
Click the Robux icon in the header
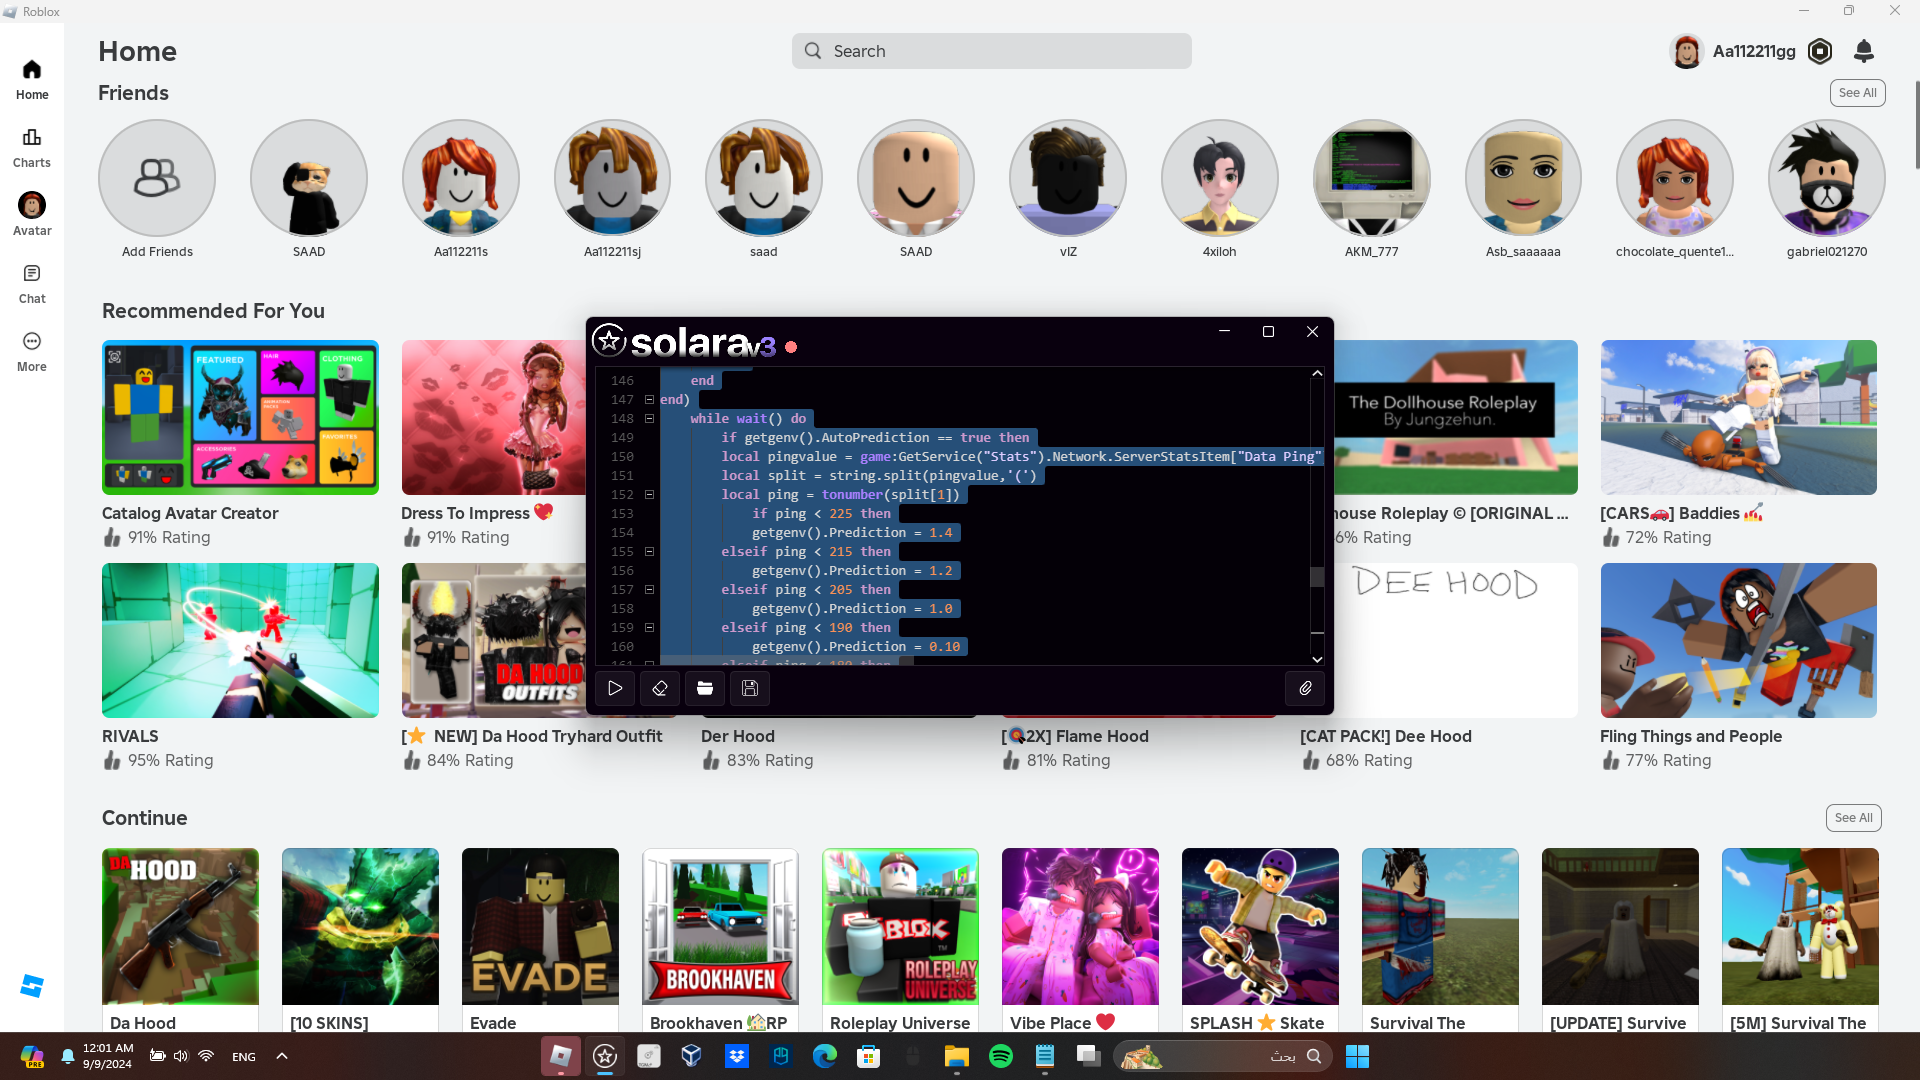coord(1820,51)
